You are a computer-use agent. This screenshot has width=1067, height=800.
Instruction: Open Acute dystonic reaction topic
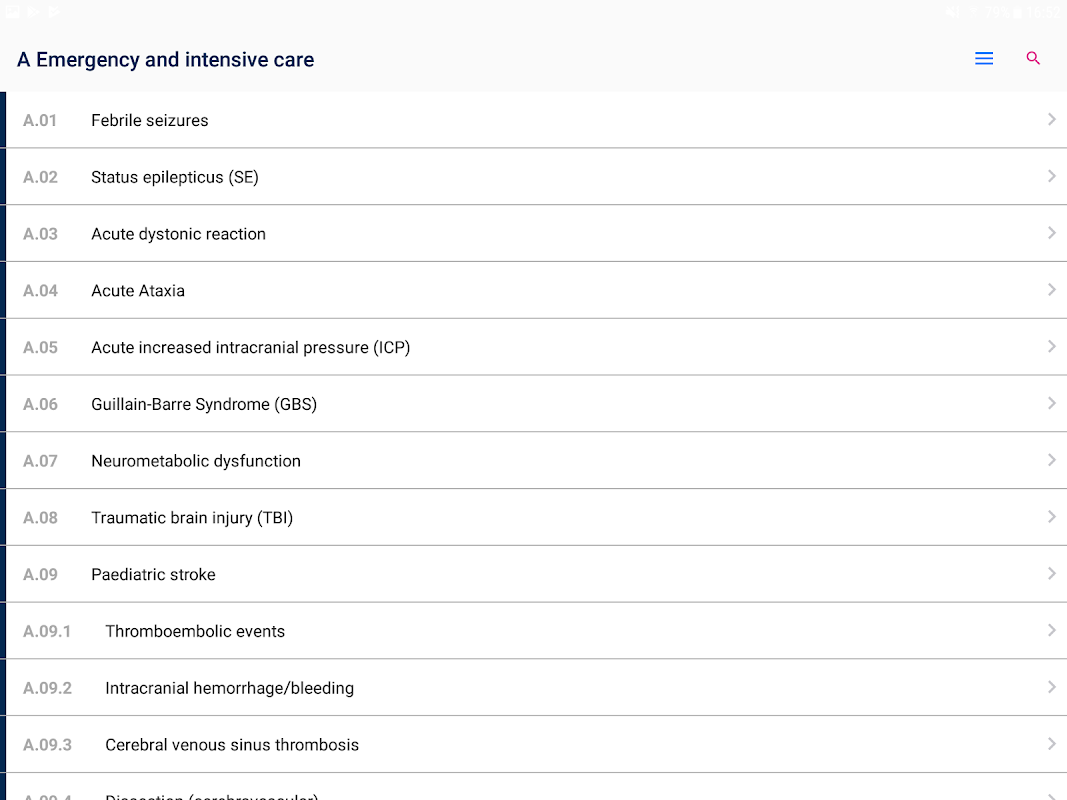[178, 234]
